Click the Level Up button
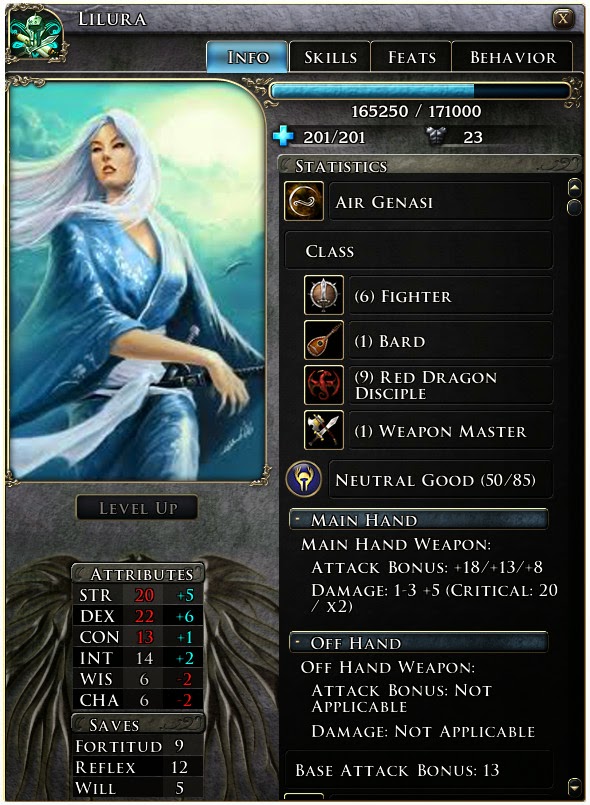The width and height of the screenshot is (590, 805). coord(137,508)
